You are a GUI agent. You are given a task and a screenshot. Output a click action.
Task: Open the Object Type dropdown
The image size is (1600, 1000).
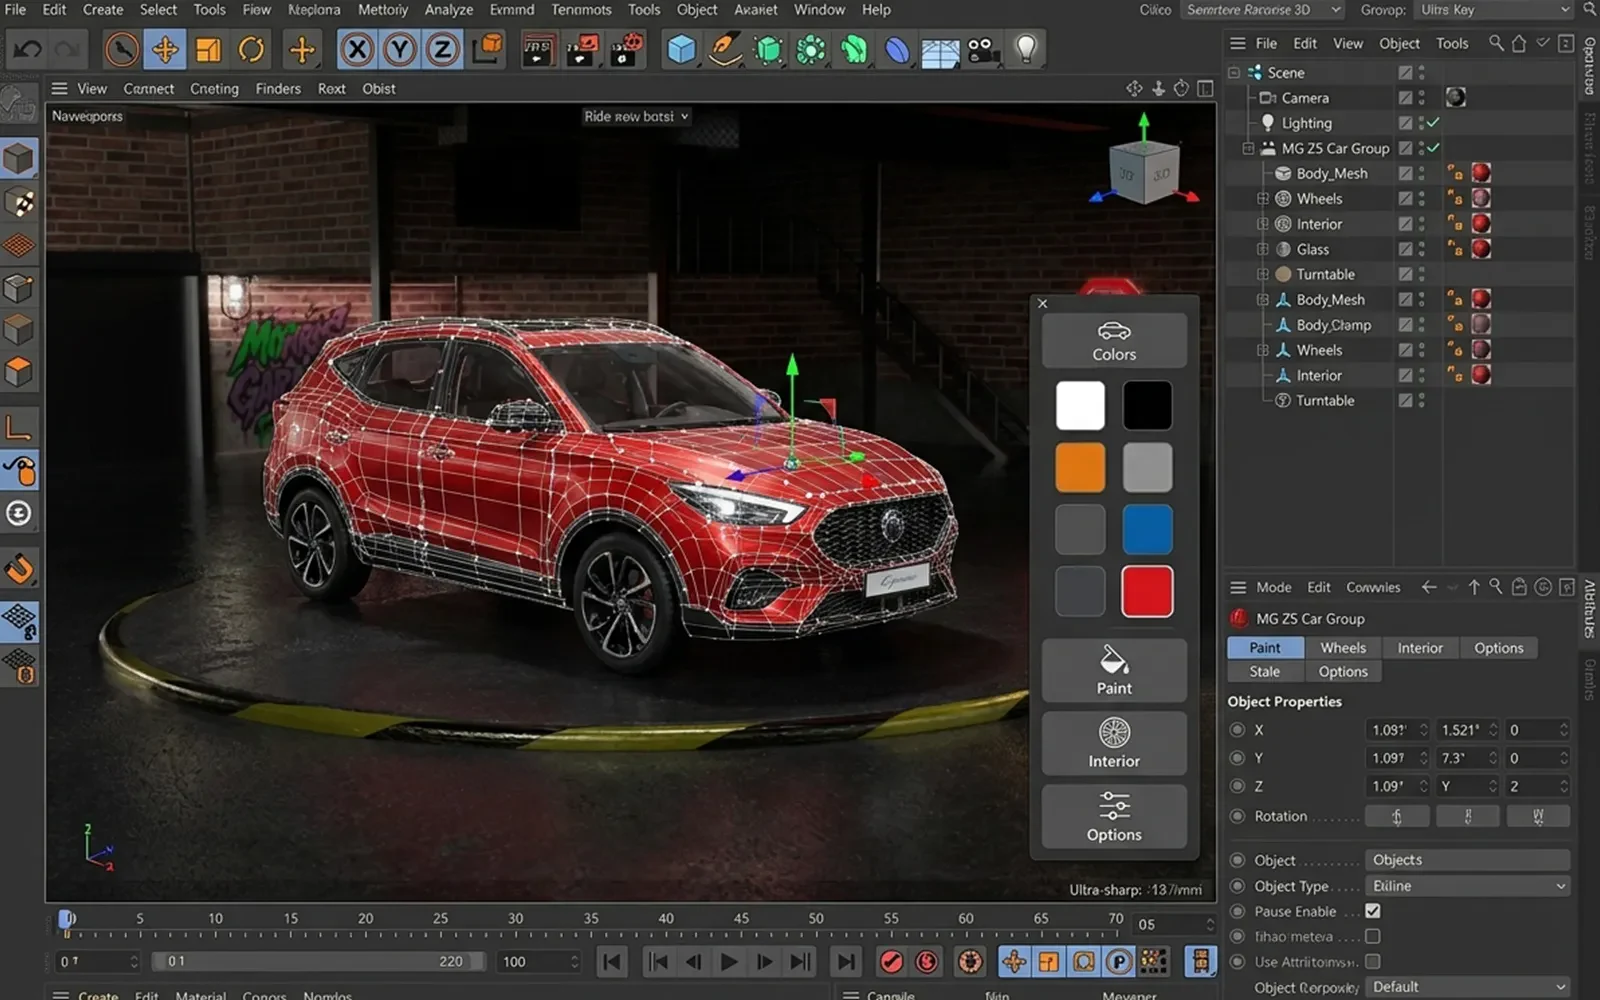point(1467,886)
